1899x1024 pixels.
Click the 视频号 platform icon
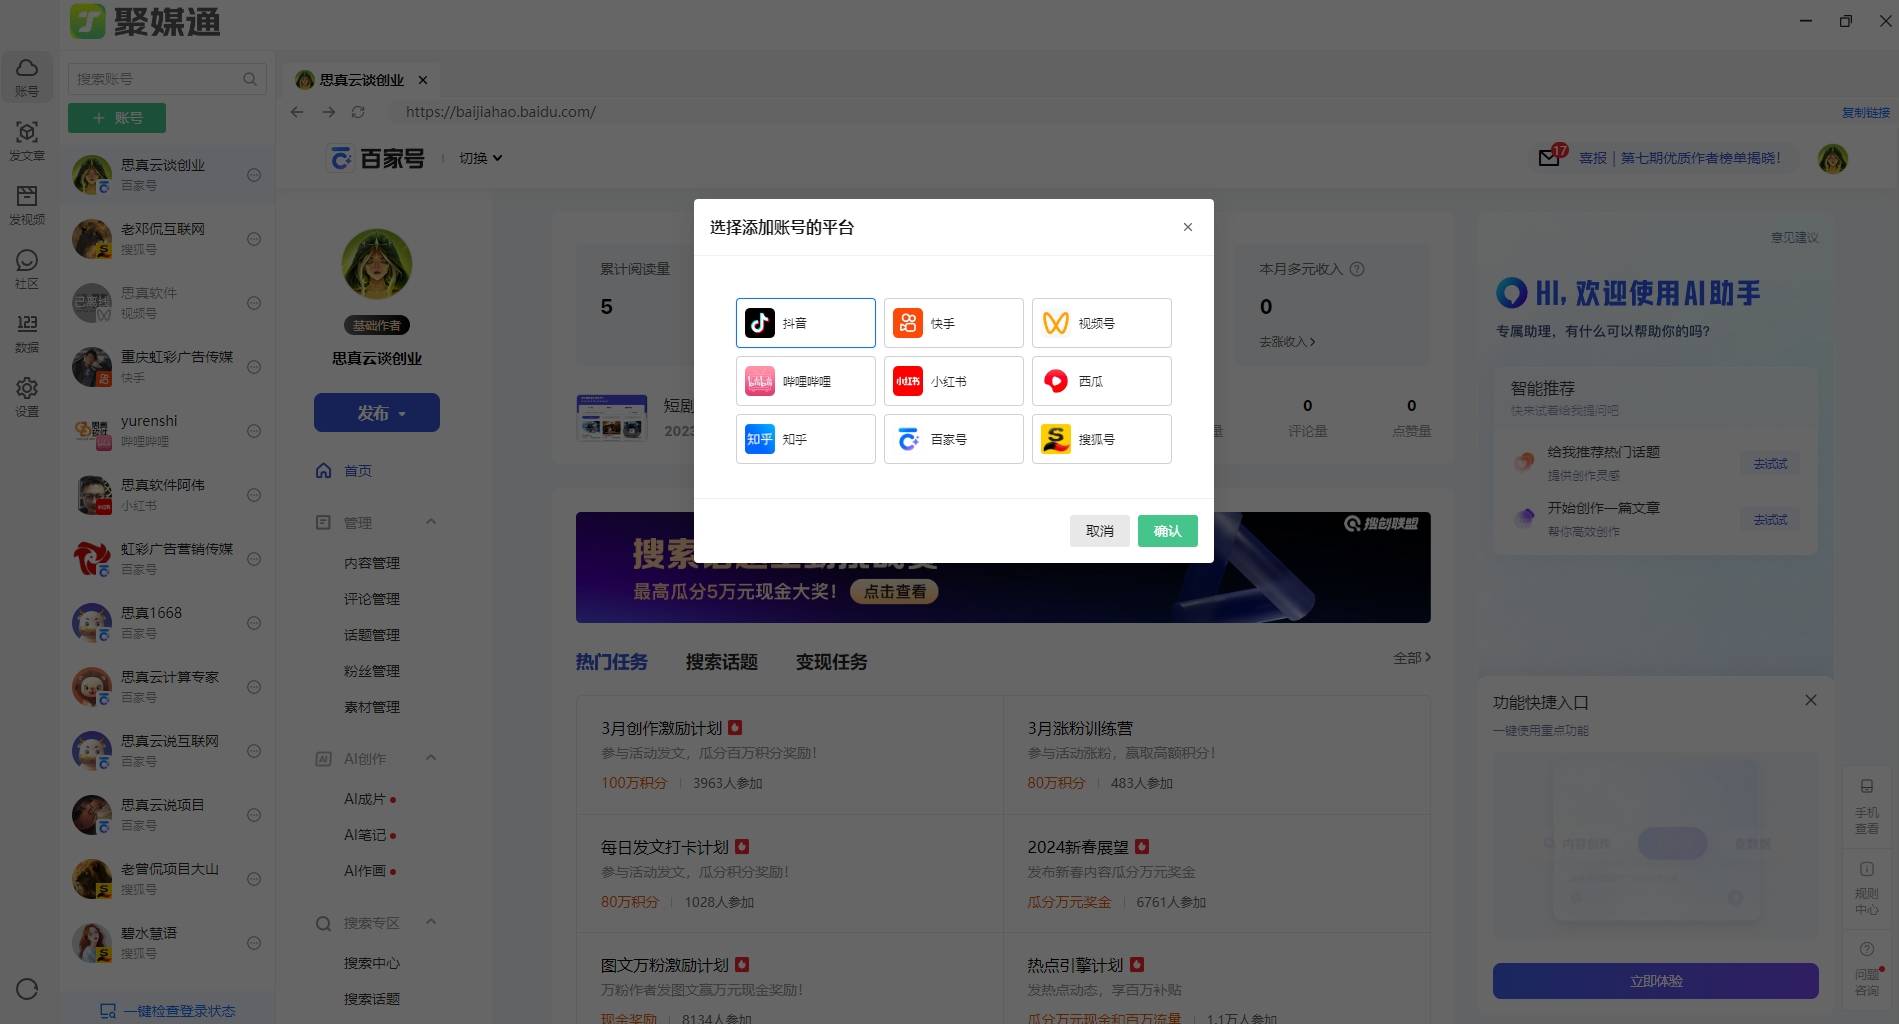click(x=1056, y=323)
